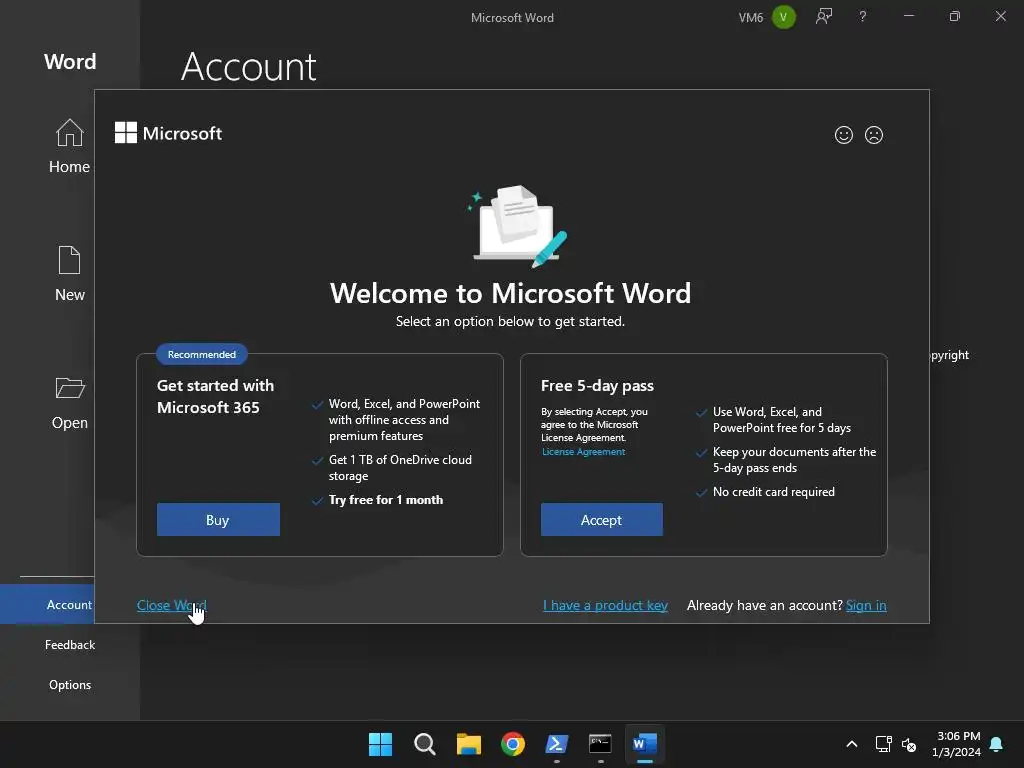Click the 'No credit card required' text
The image size is (1024, 768).
tap(774, 492)
